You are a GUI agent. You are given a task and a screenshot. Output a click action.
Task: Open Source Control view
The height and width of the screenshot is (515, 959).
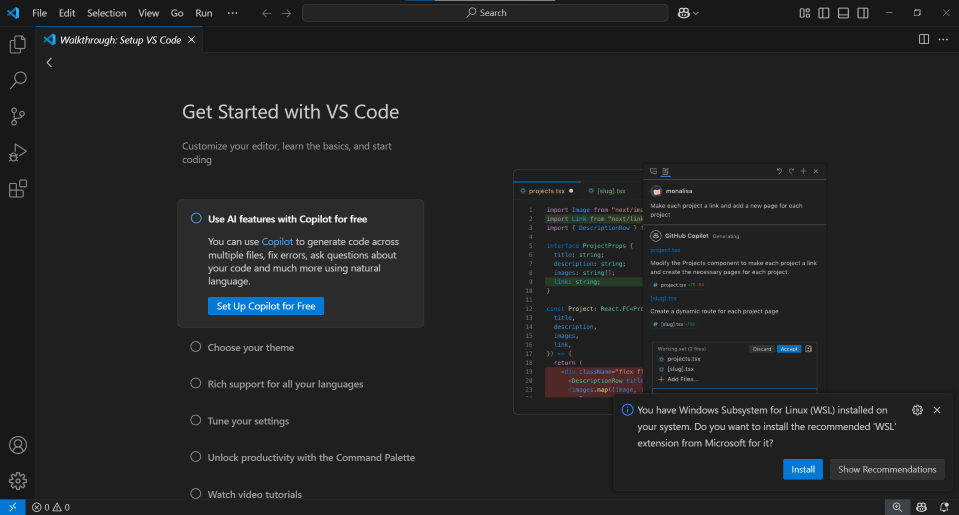coord(18,116)
